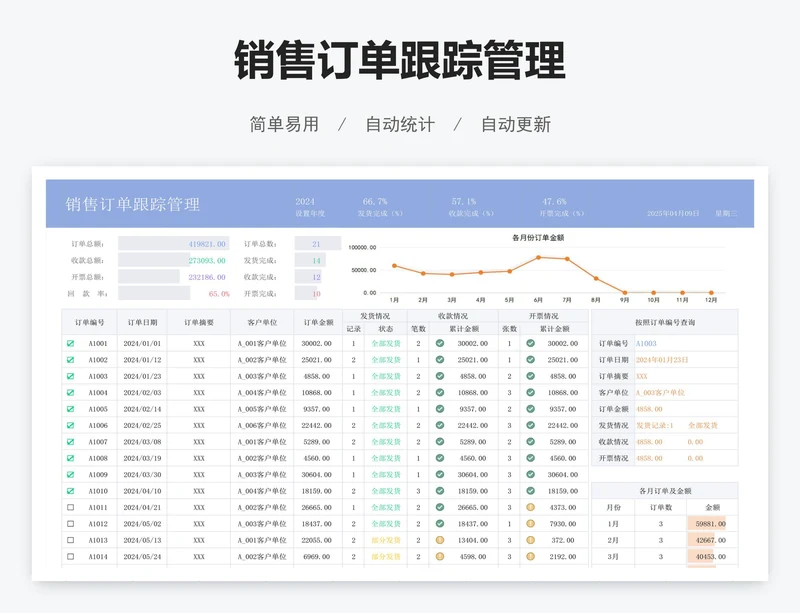Click the green 收款 status icon for order A1011
800x613 pixels.
440,507
